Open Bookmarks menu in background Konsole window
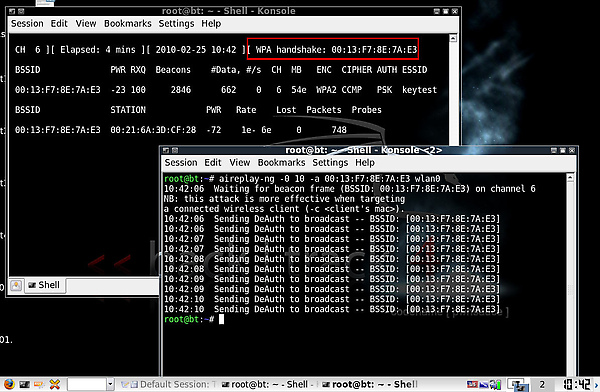 [128, 24]
